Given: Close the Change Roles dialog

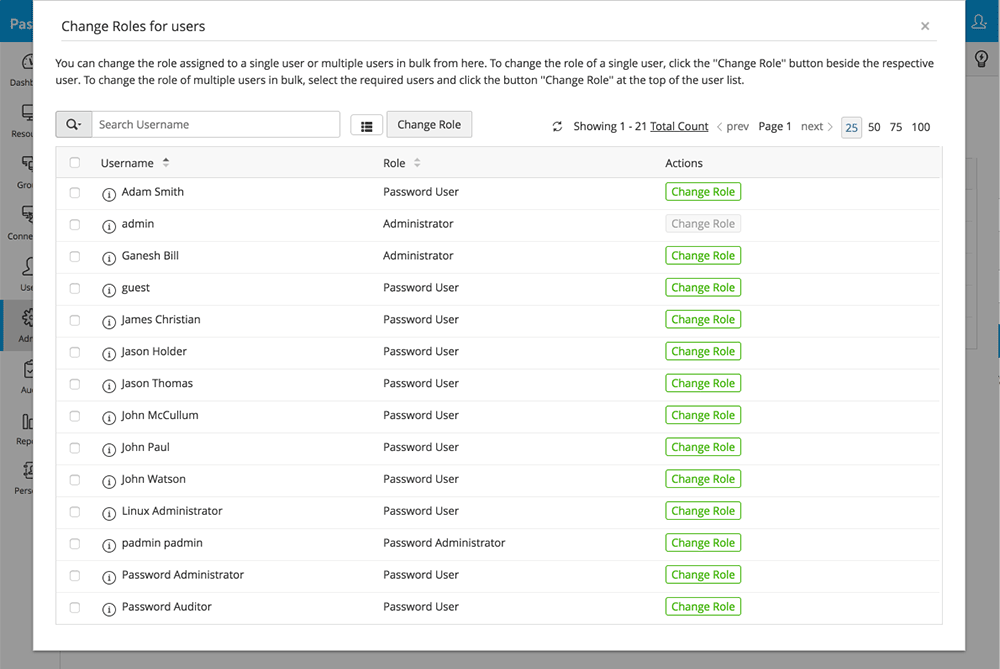Looking at the screenshot, I should (925, 27).
